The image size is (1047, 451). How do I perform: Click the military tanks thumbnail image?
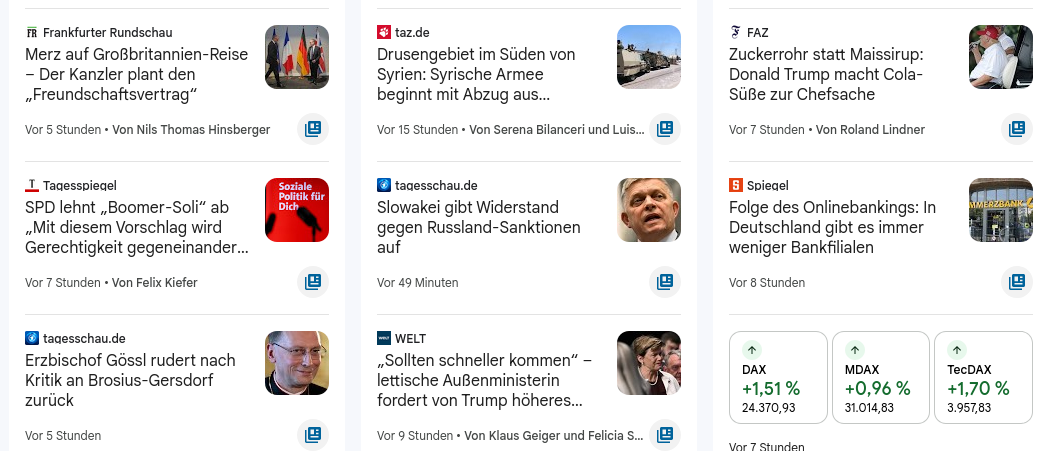649,57
